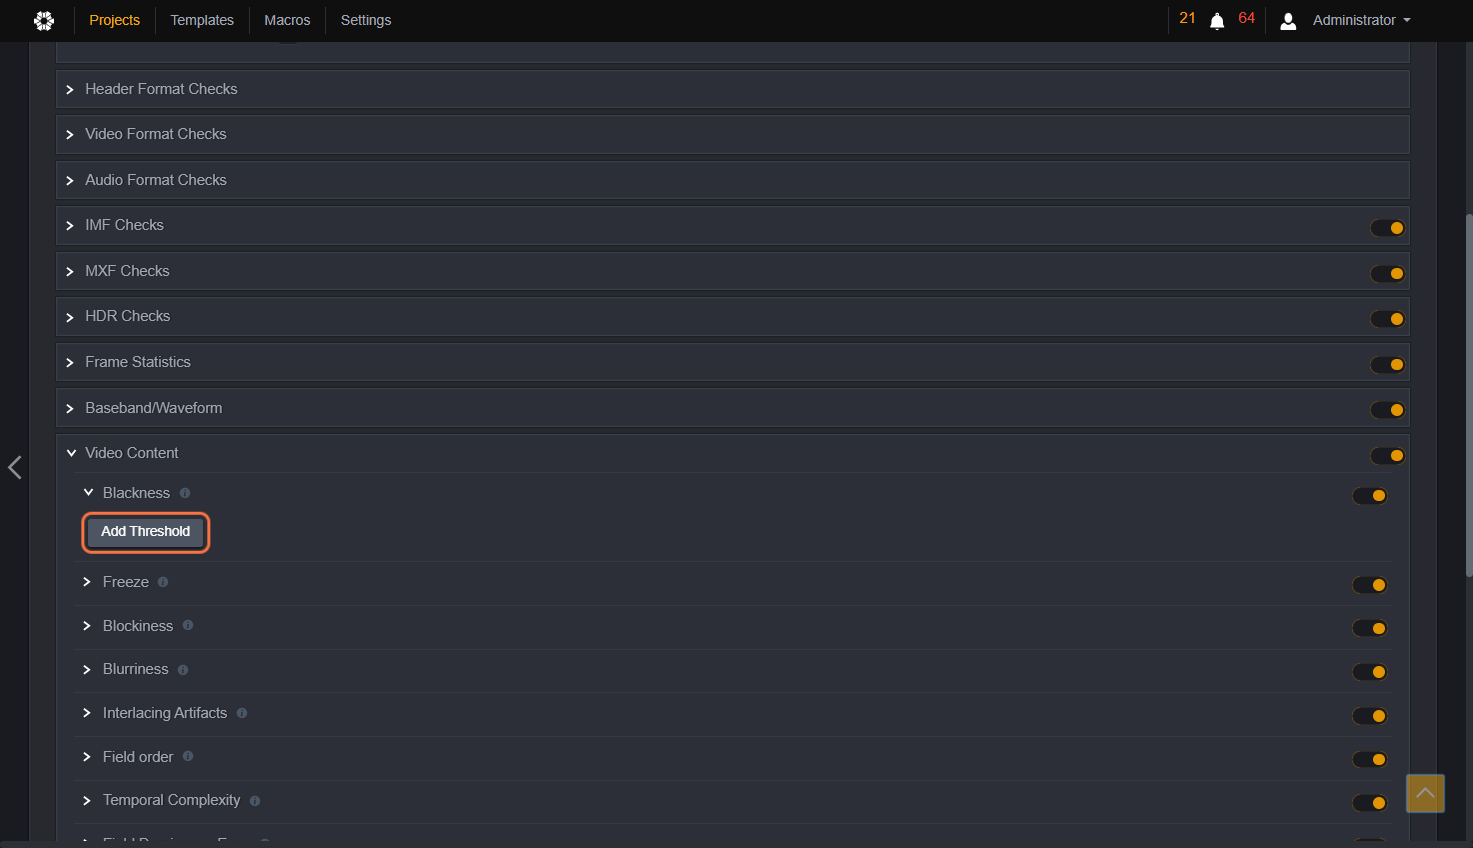The height and width of the screenshot is (848, 1473).
Task: Toggle the Frame Statistics switch
Action: coord(1387,365)
